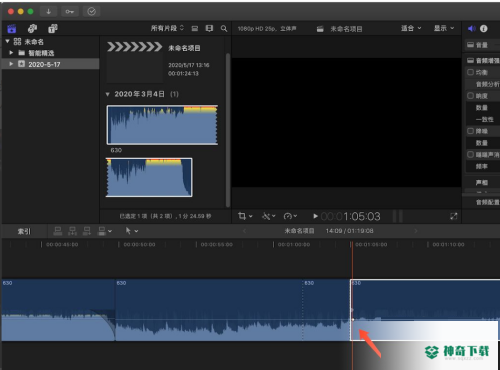Screen dimensions: 500x370
Task: Open the audio inspector speaker icon
Action: pyautogui.click(x=471, y=29)
